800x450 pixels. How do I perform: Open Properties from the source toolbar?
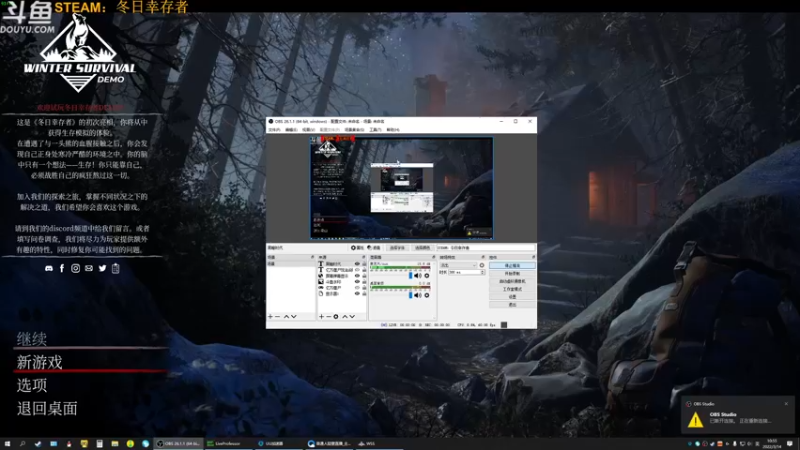[358, 248]
